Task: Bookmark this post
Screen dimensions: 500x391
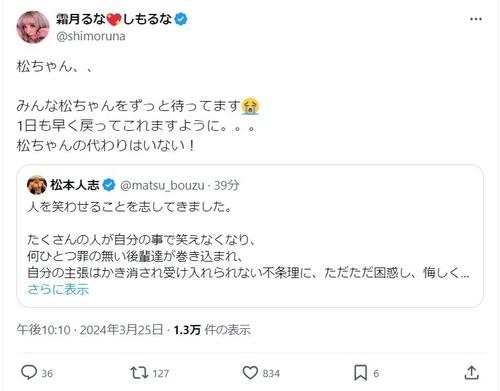Action: tap(360, 373)
